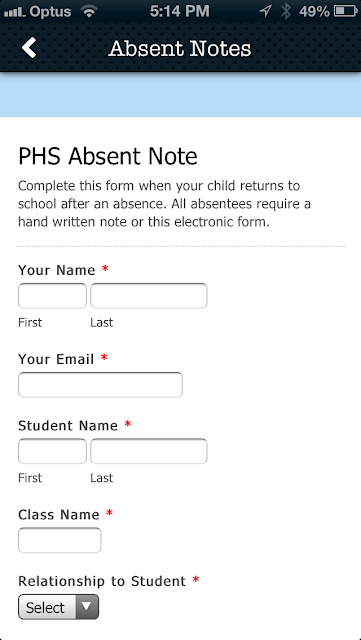Tap the battery icon in status bar
The width and height of the screenshot is (361, 640).
346,11
